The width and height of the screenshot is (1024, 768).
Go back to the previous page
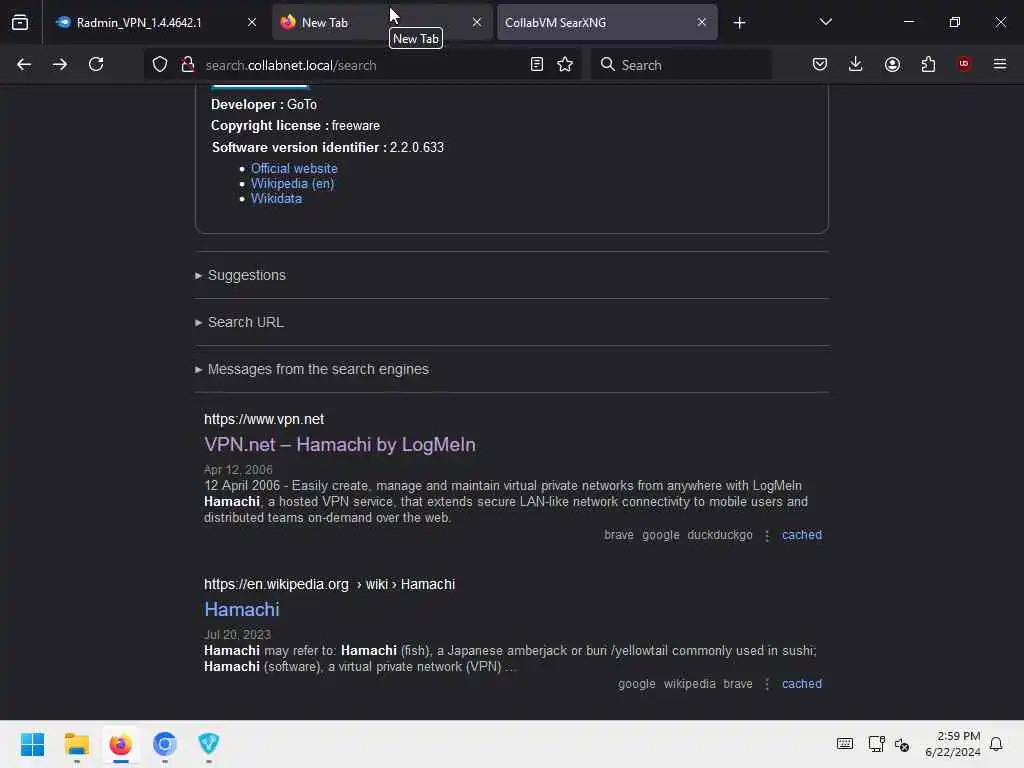pyautogui.click(x=24, y=64)
